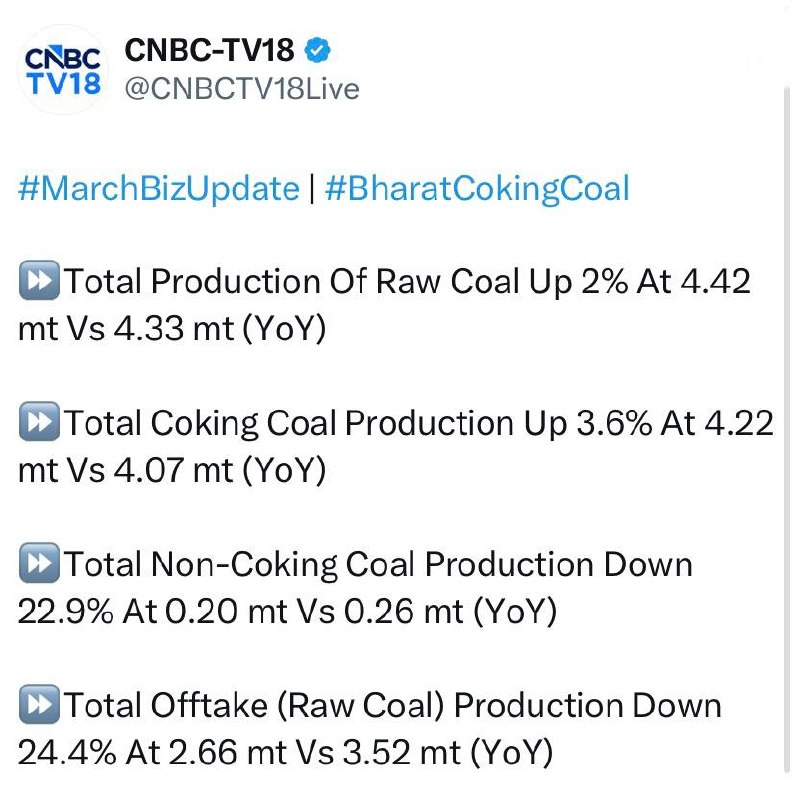
Task: Open the #BharatCokingCoal hashtag
Action: 476,189
